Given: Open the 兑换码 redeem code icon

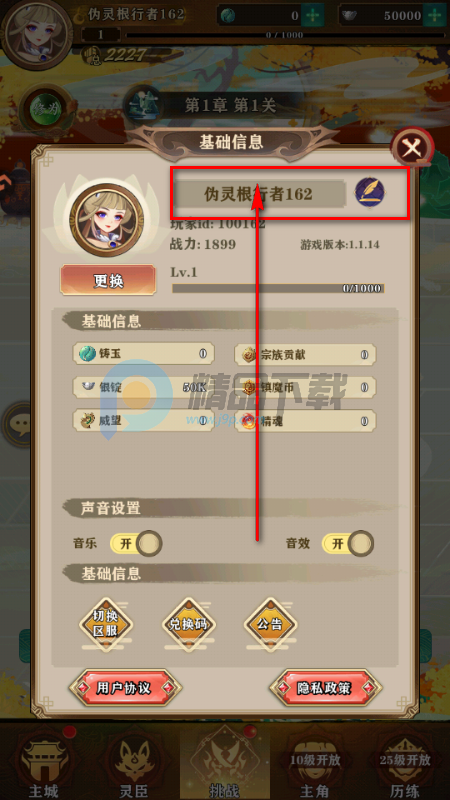Looking at the screenshot, I should click(x=189, y=623).
